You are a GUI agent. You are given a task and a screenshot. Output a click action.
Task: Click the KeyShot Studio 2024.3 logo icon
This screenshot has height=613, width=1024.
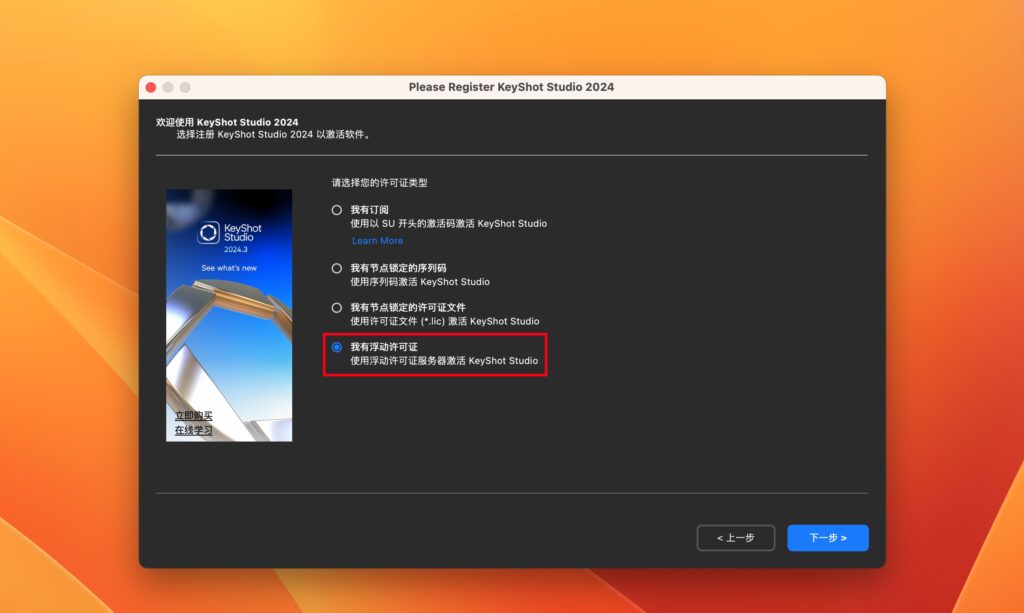point(210,232)
